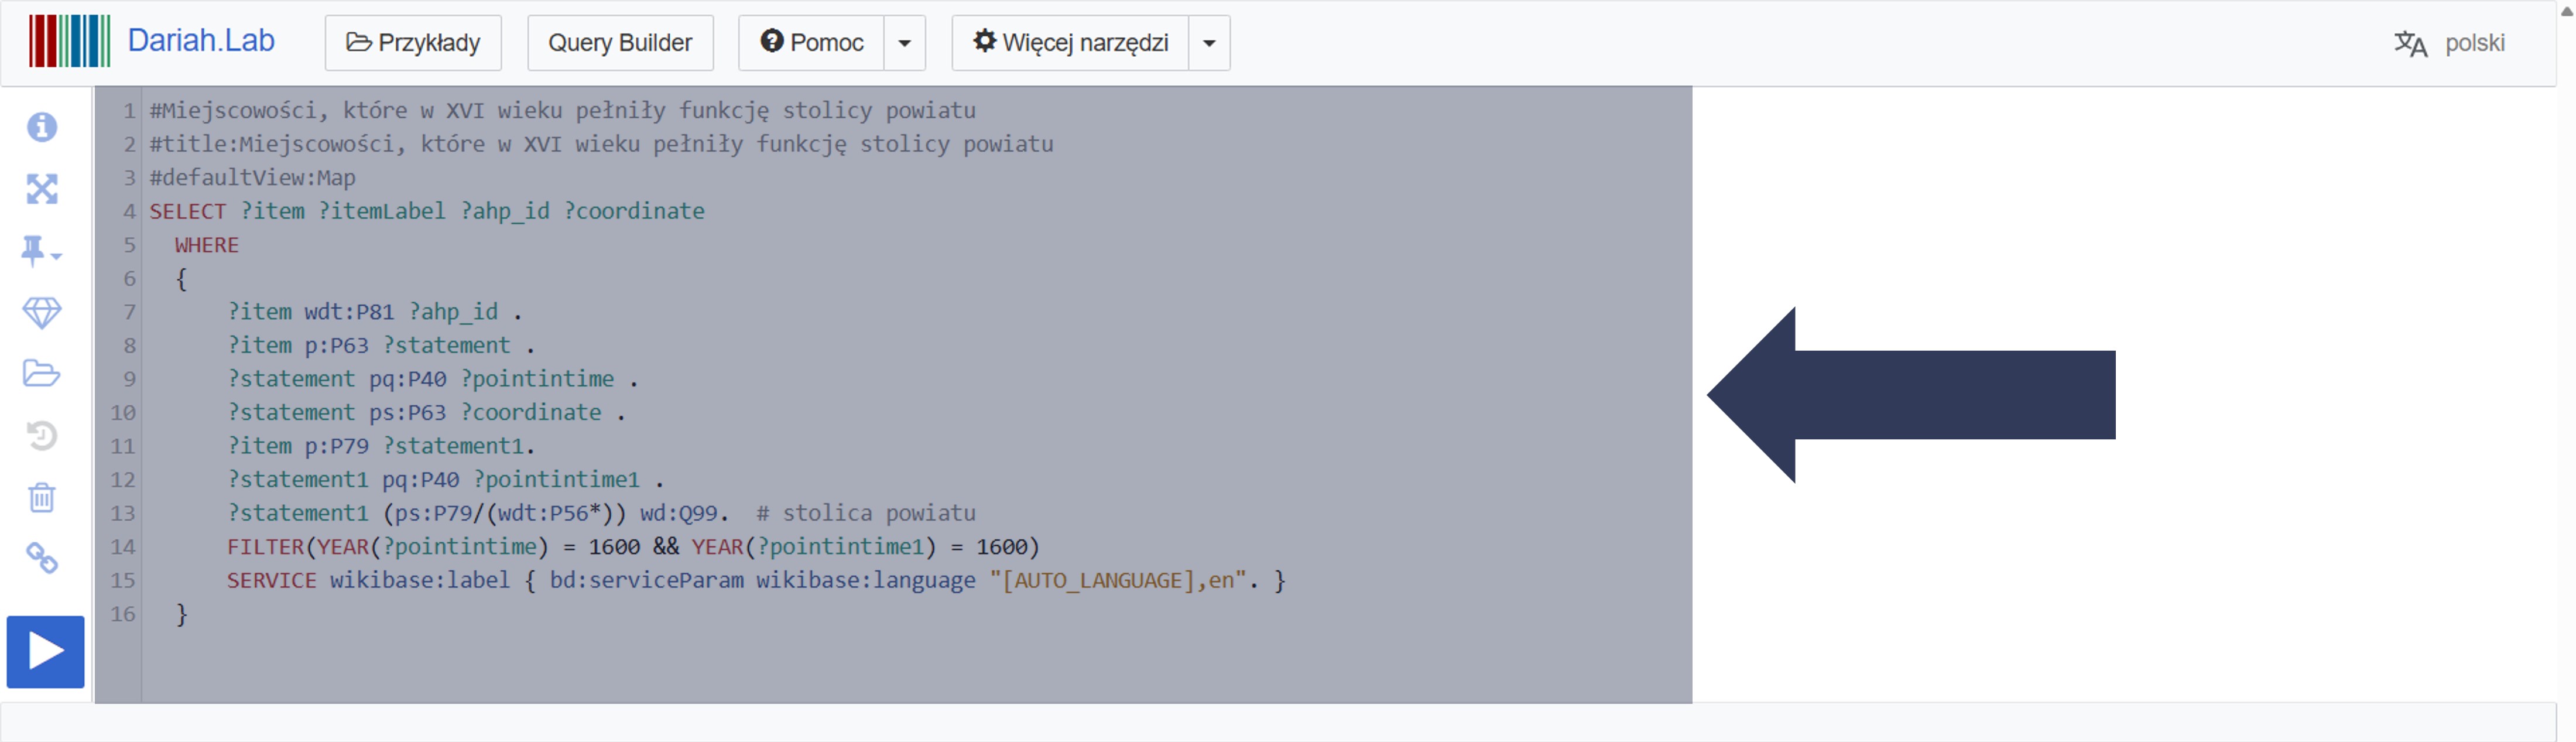This screenshot has width=2576, height=742.
Task: Format the query using the diamond icon
Action: (42, 313)
